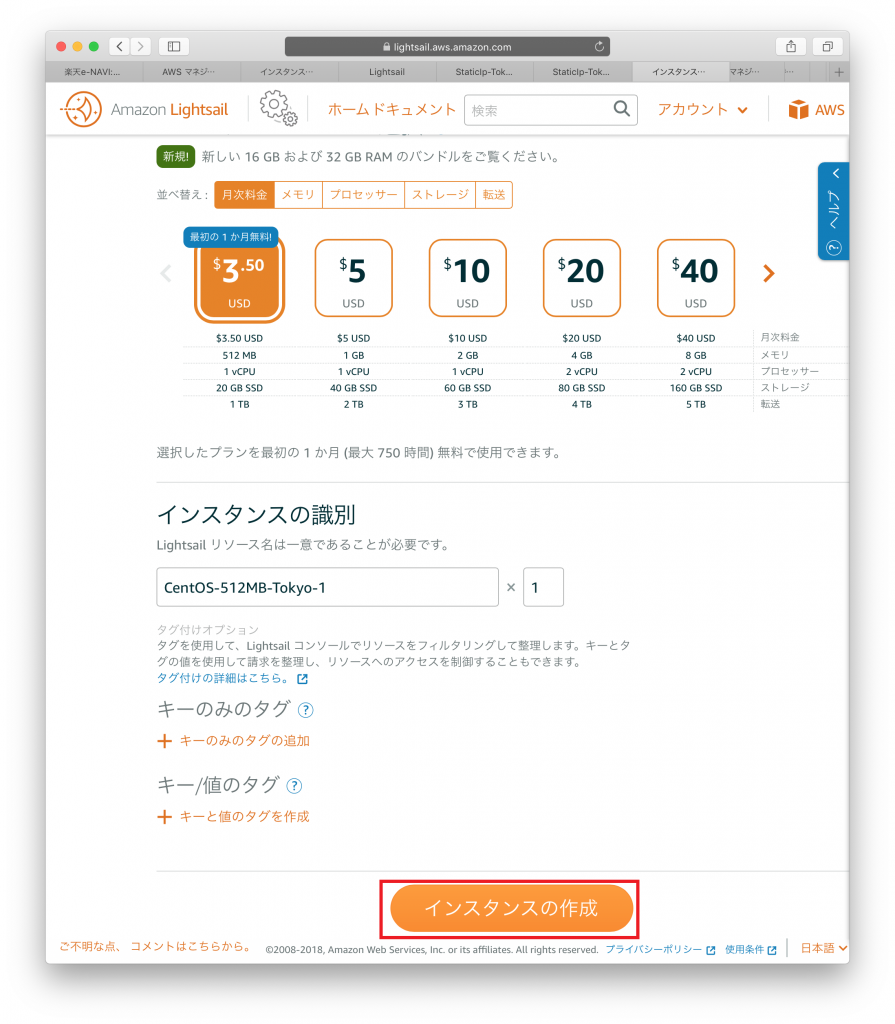Show all tabs with the tab overview icon

(828, 46)
